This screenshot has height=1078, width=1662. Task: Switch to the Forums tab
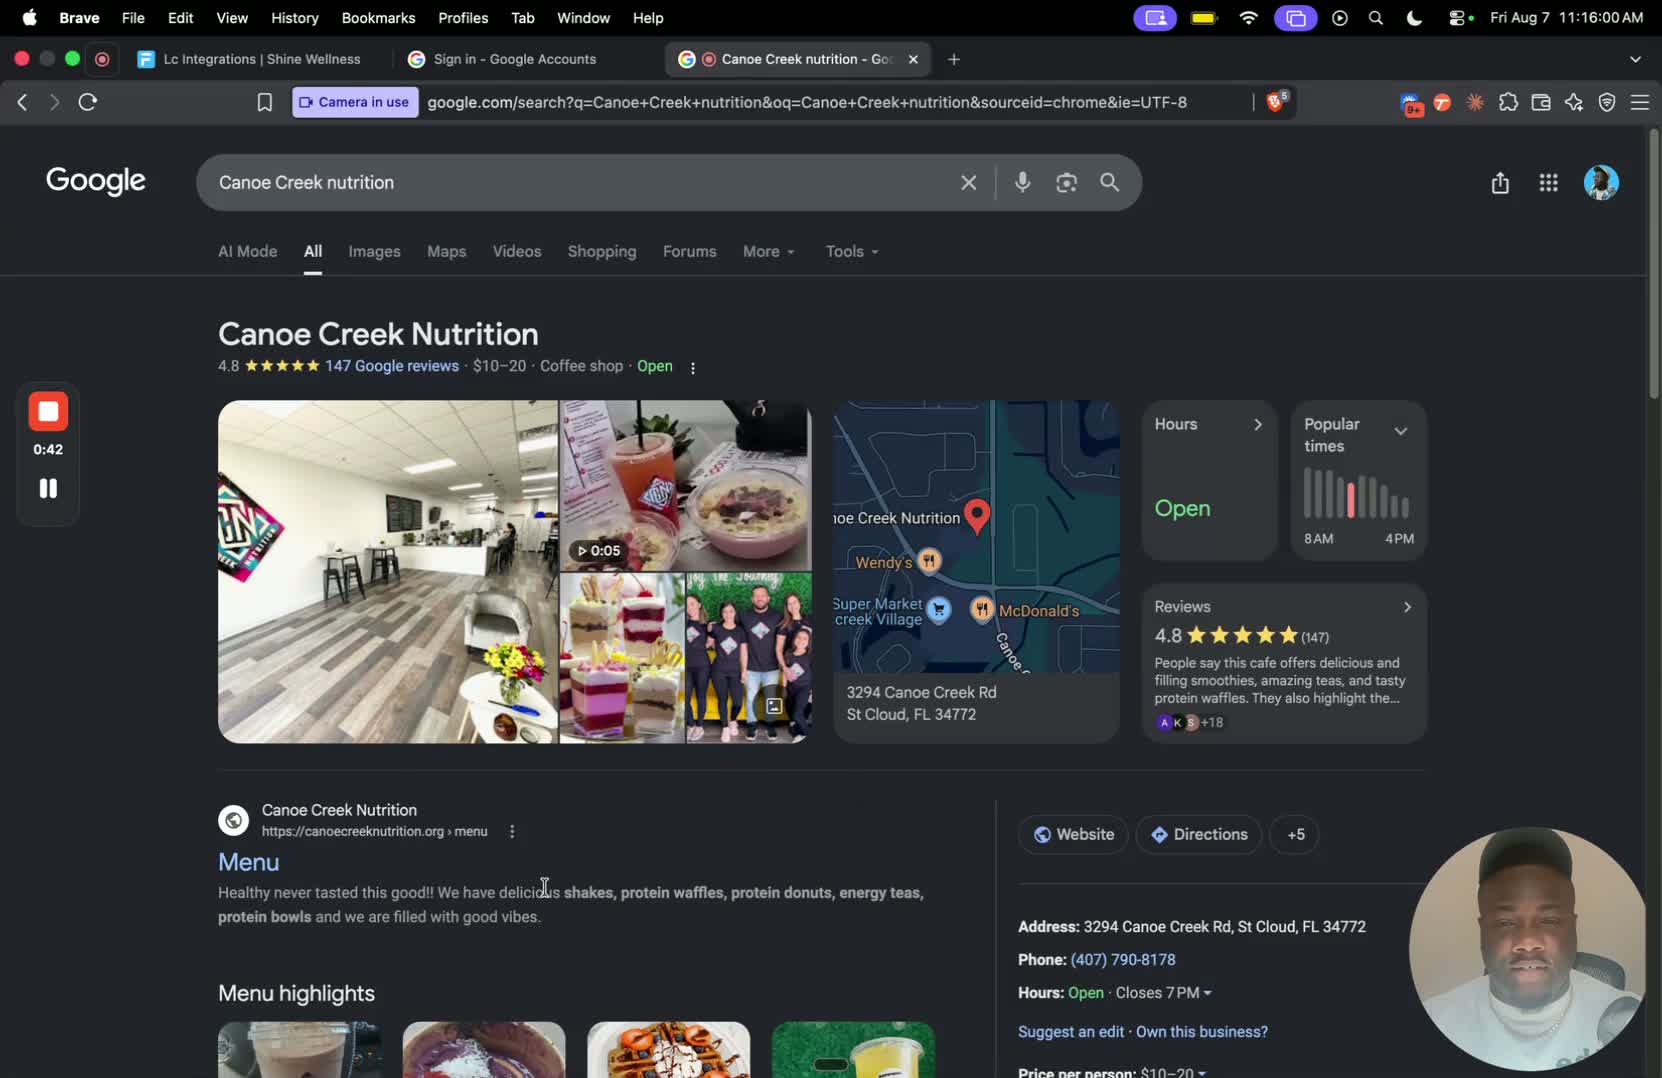coord(689,251)
